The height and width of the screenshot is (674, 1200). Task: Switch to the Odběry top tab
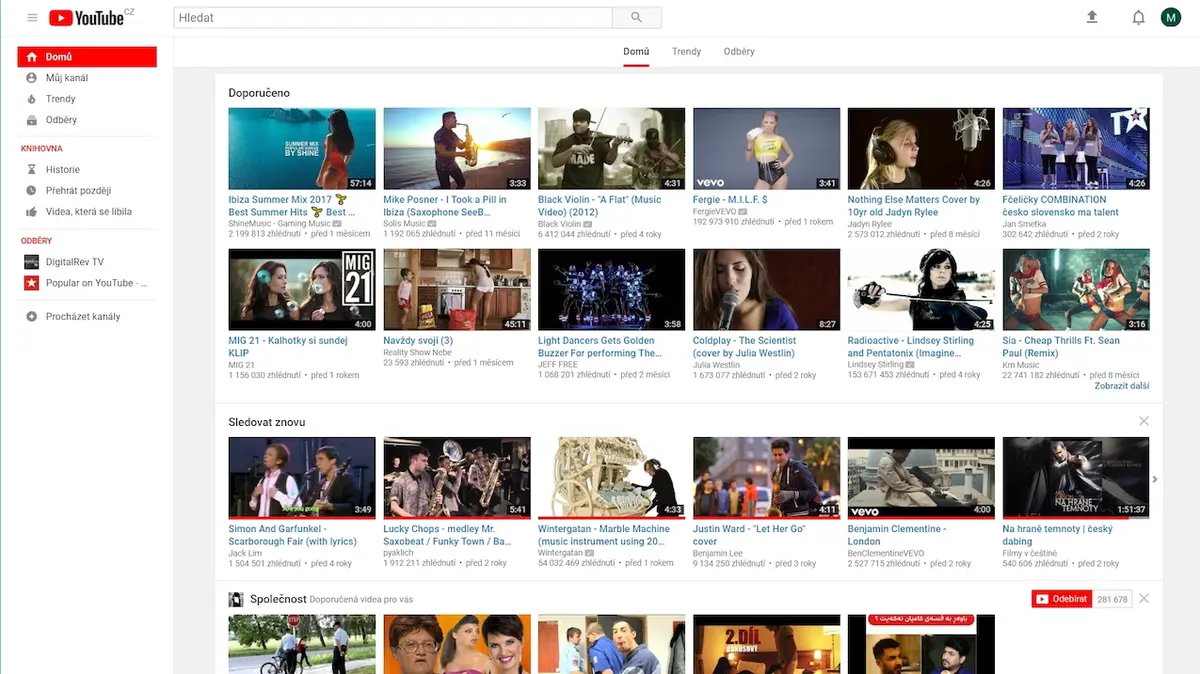point(739,52)
